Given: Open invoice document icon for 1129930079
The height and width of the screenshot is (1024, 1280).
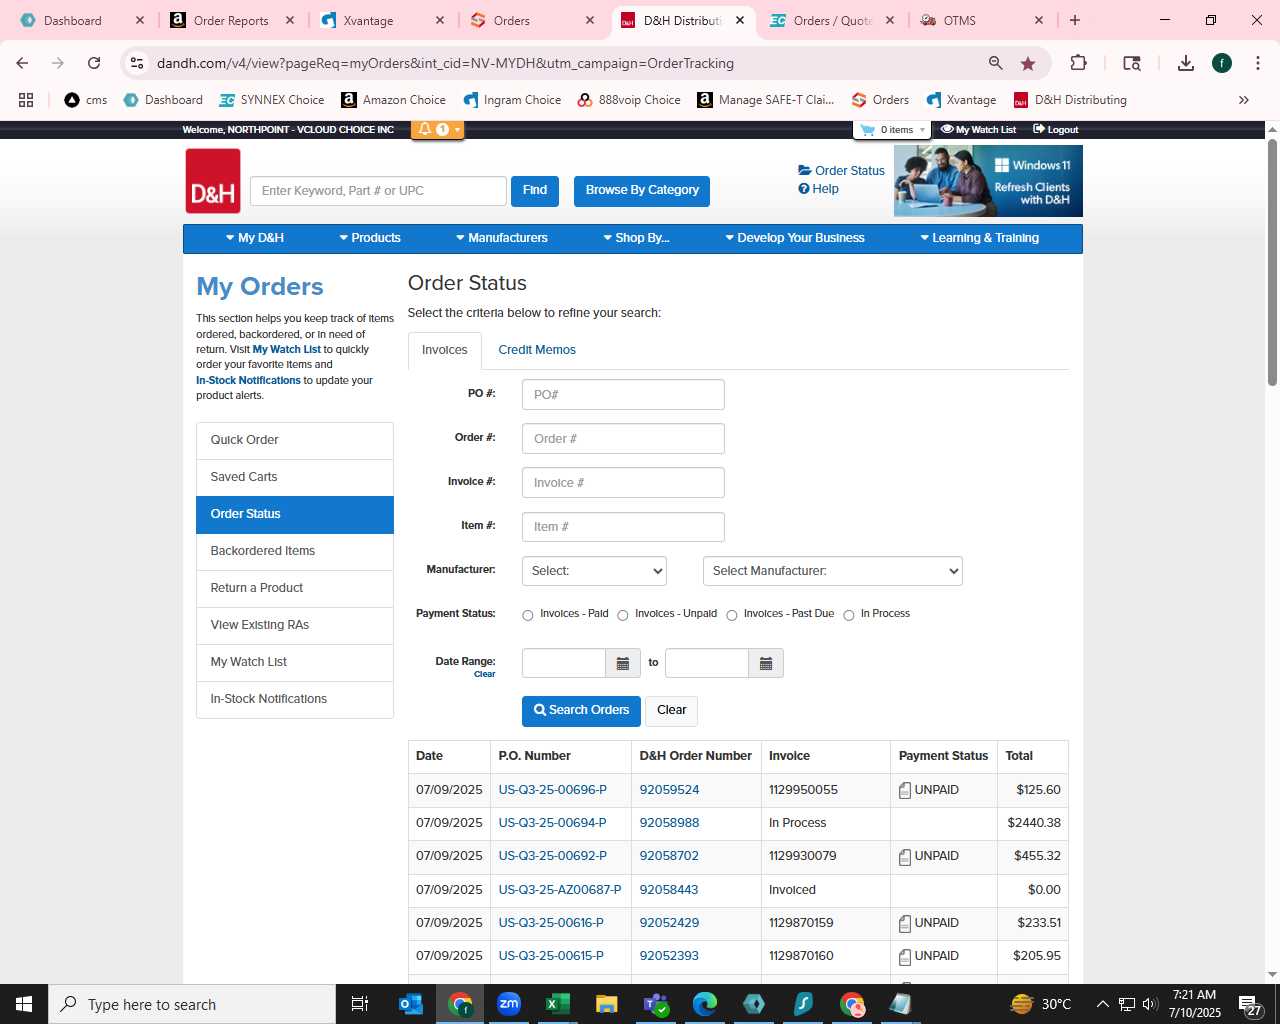Looking at the screenshot, I should coord(905,857).
